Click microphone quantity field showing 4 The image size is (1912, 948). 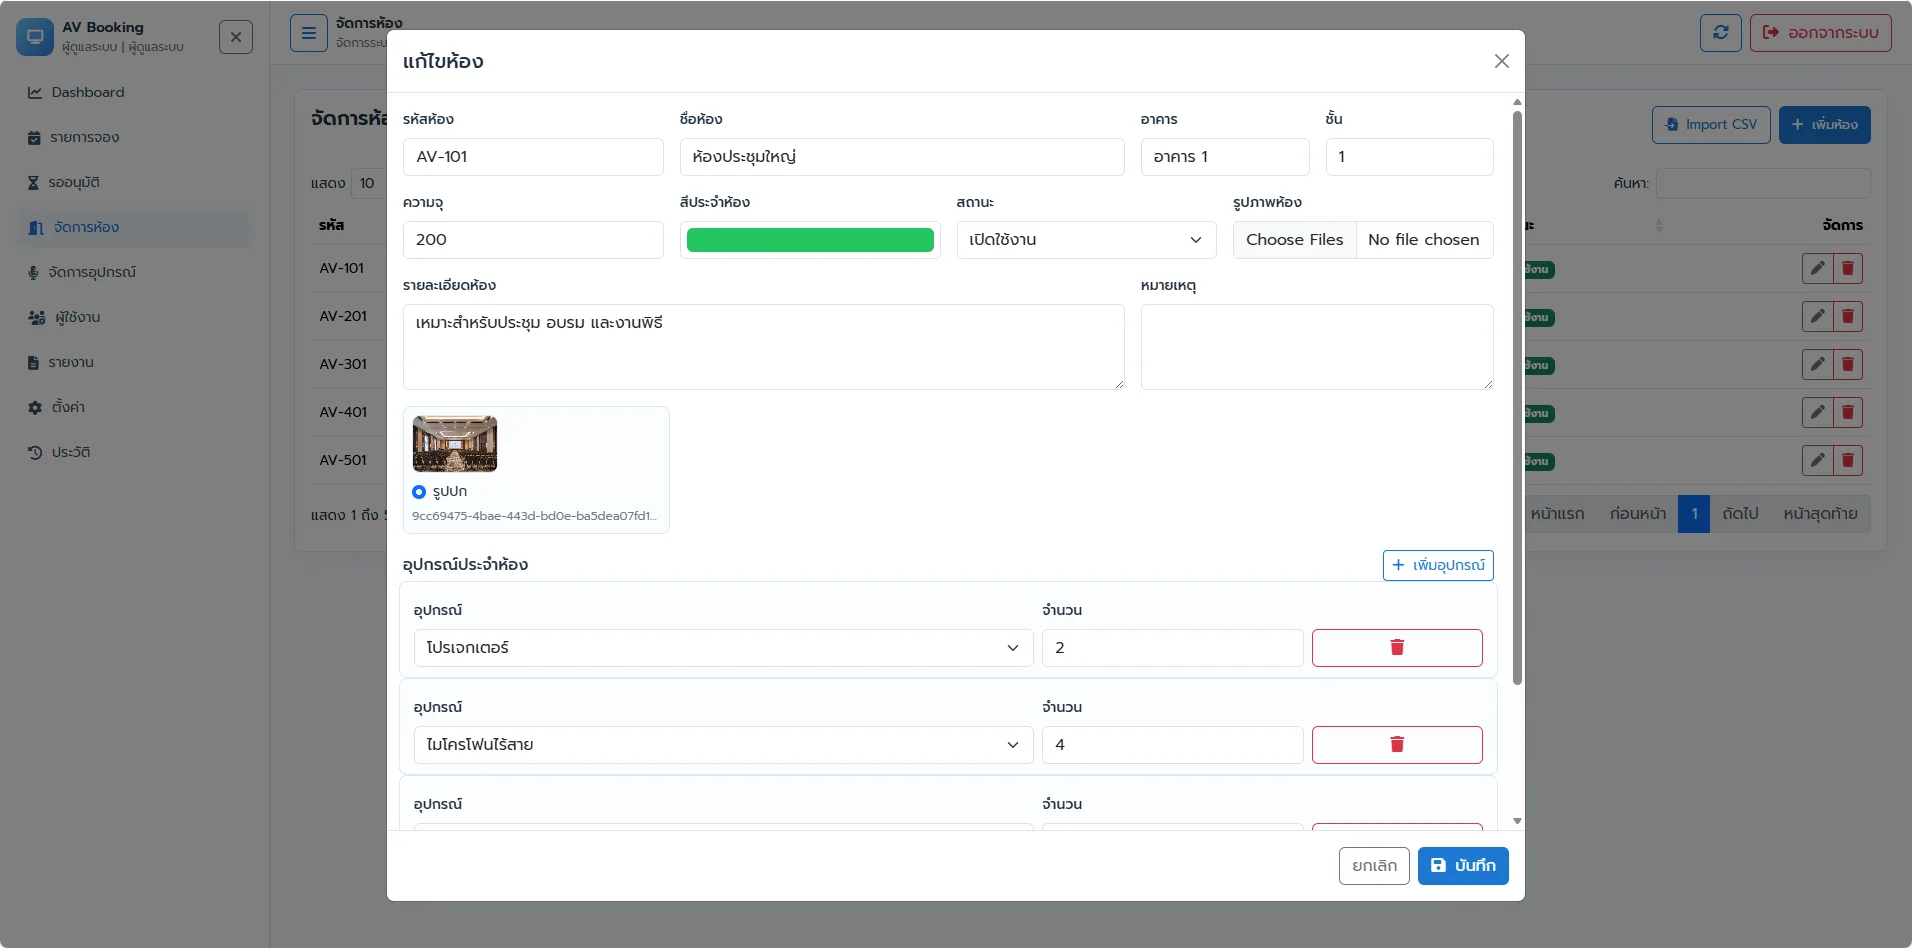1172,745
